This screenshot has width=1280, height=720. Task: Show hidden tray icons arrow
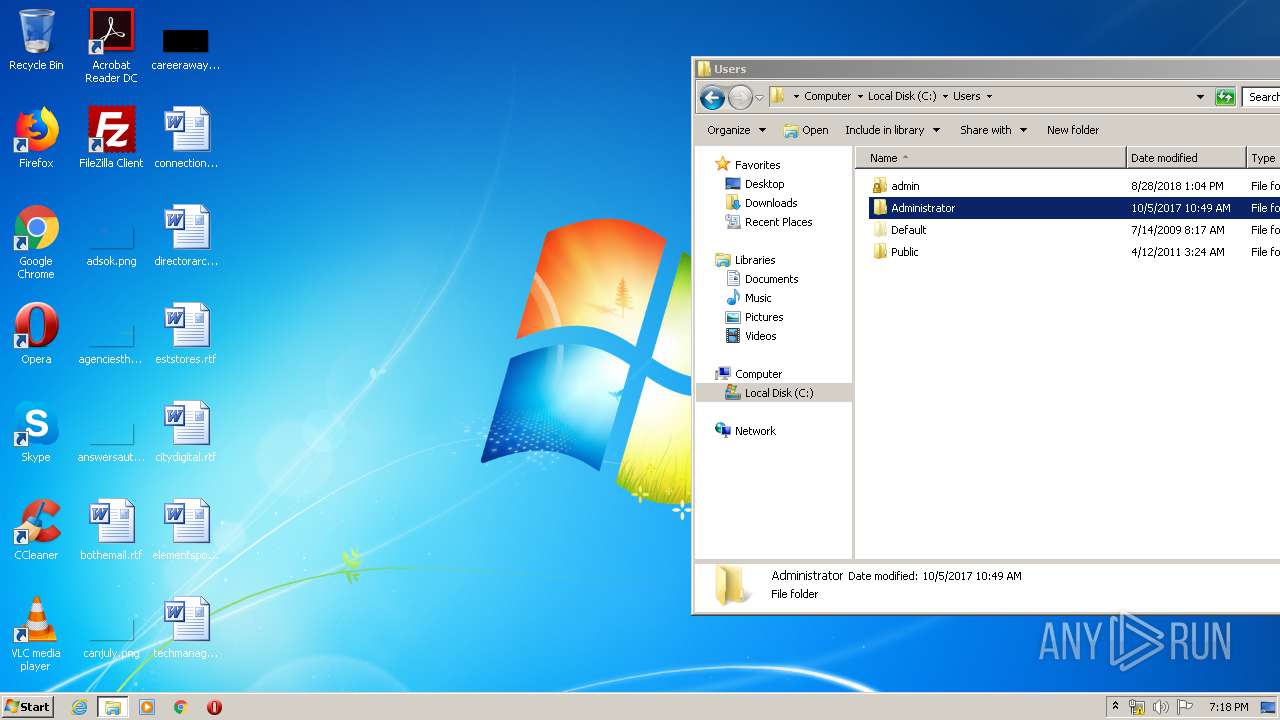point(1115,707)
